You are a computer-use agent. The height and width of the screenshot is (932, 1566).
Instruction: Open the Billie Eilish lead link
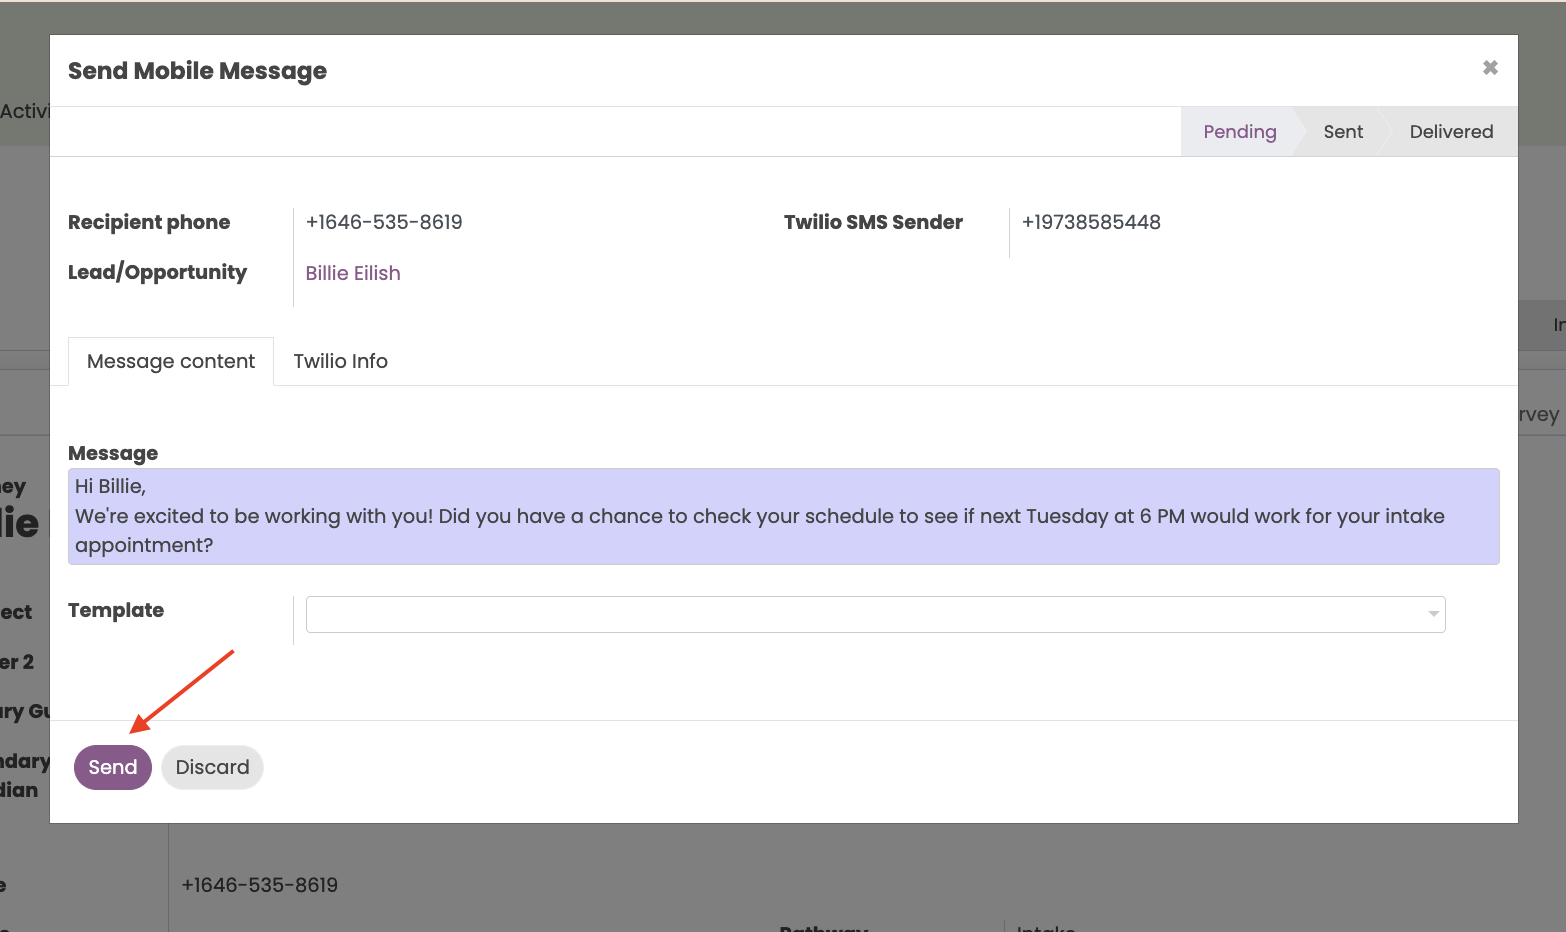click(x=353, y=273)
